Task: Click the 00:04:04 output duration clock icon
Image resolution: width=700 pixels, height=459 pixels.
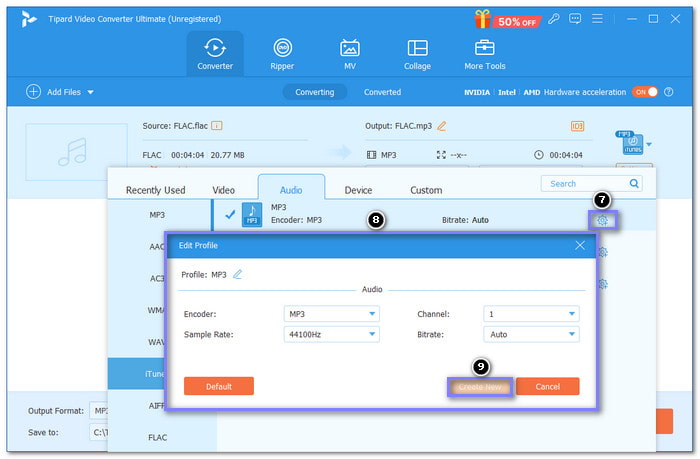Action: pyautogui.click(x=539, y=155)
